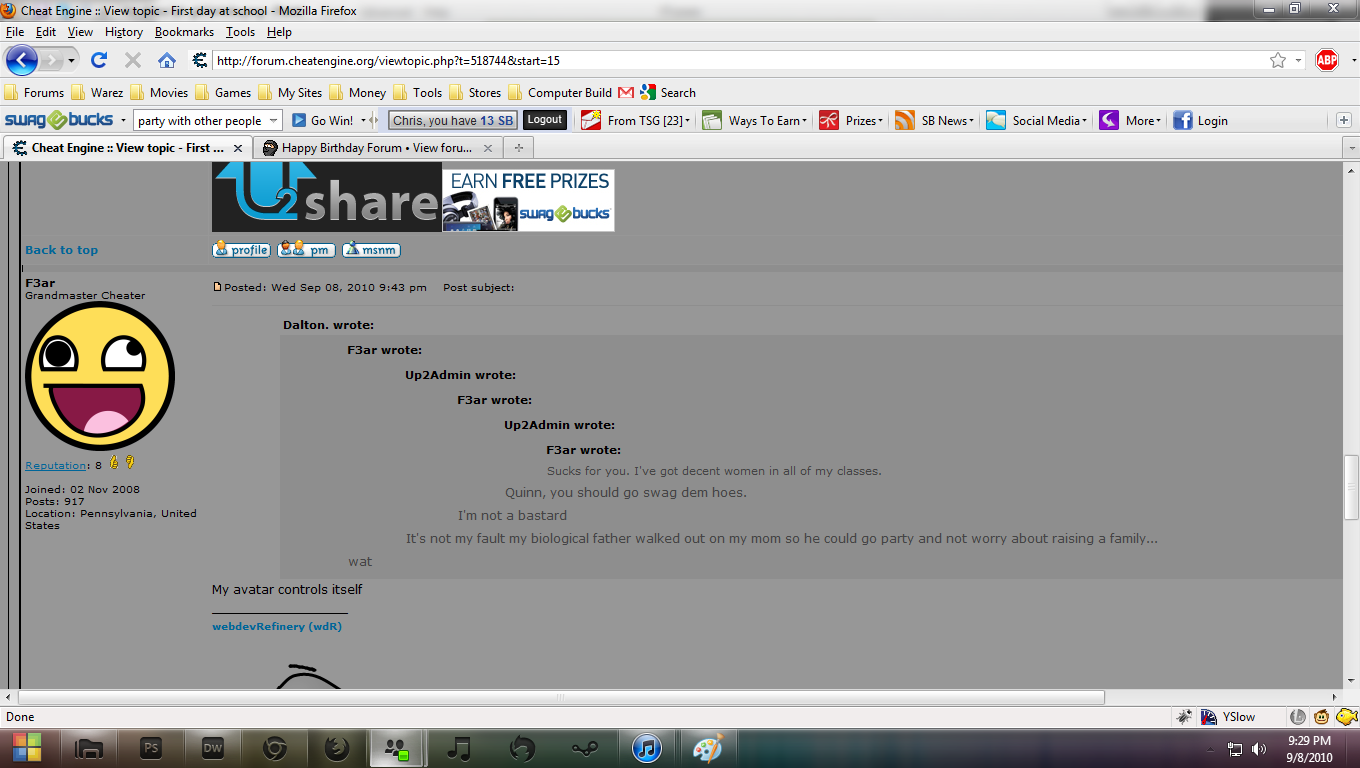Open the Computer Build bookmark folder
Image resolution: width=1360 pixels, height=768 pixels.
point(560,92)
